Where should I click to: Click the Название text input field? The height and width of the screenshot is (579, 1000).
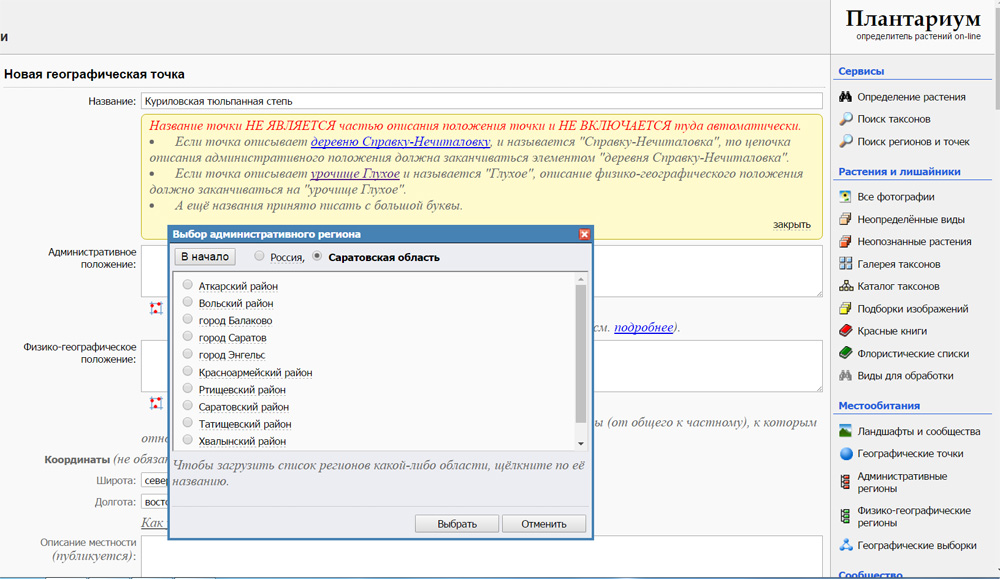point(480,101)
